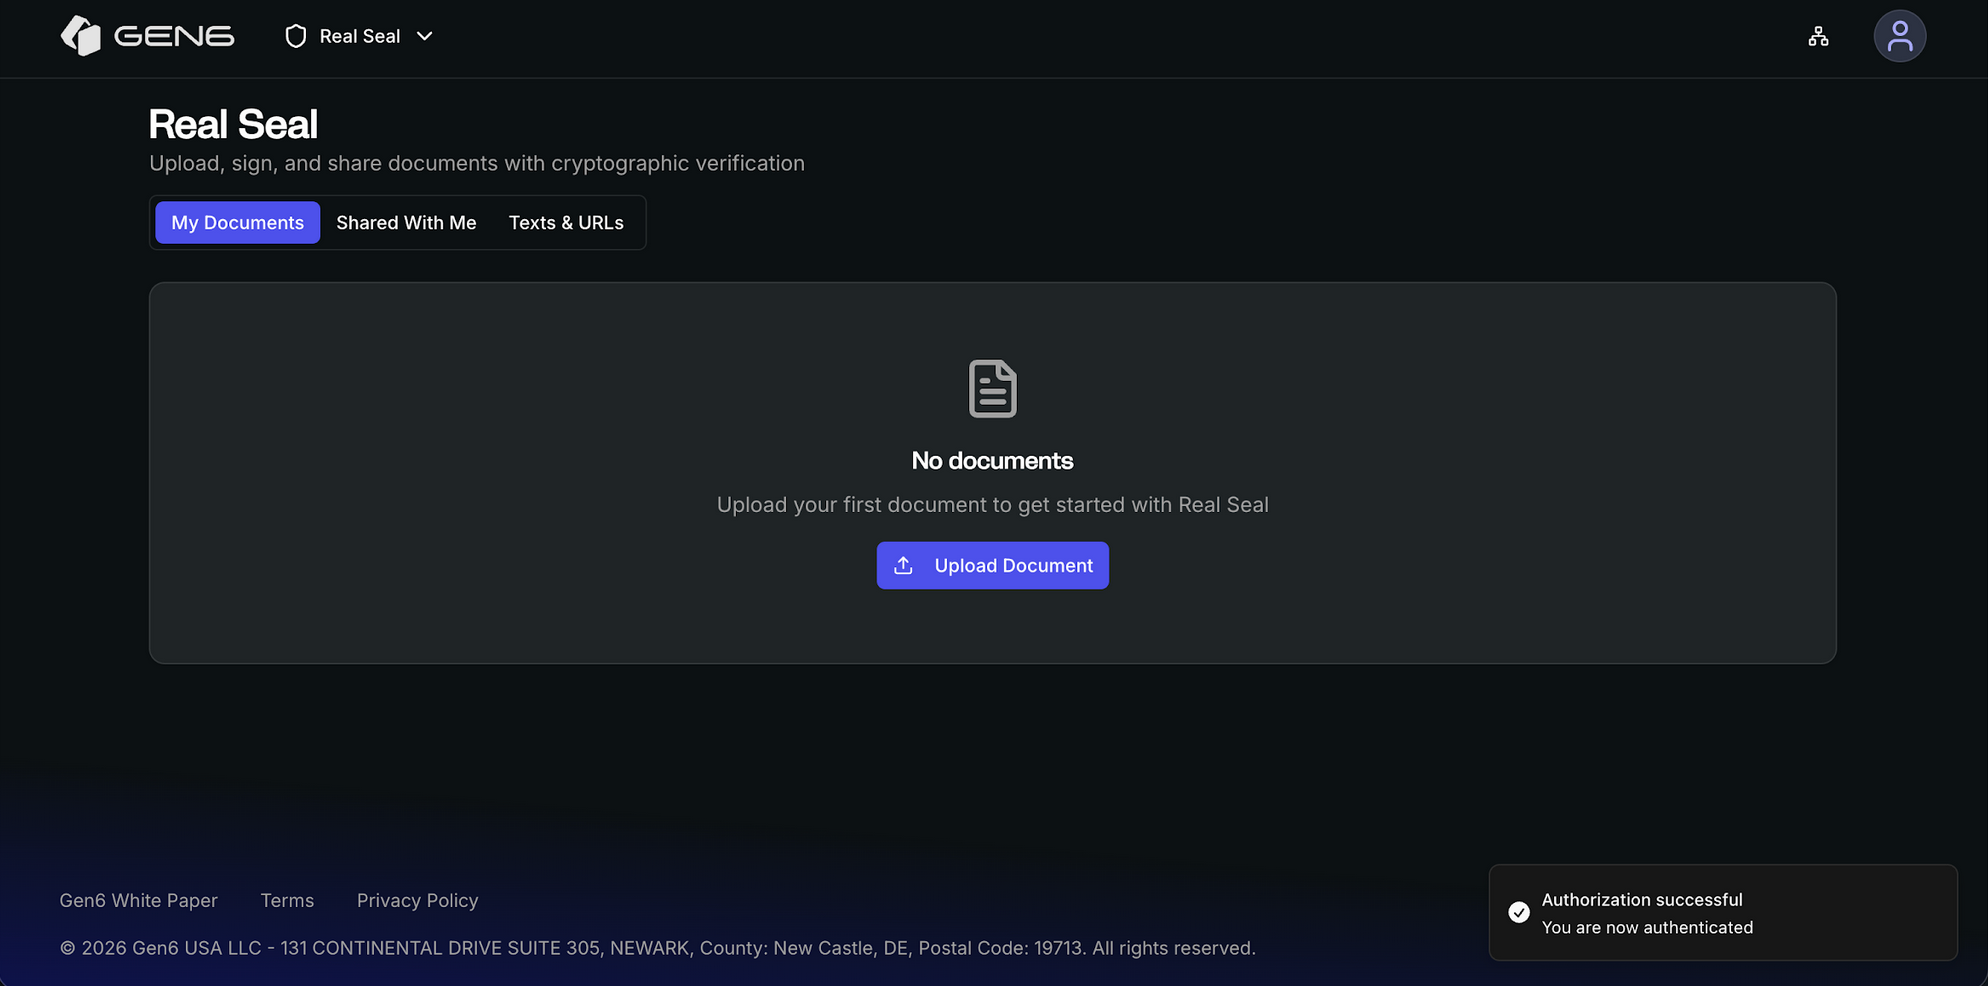Screen dimensions: 1988x986
Task: Expand the Real Seal chevron dropdown arrow
Action: click(425, 37)
